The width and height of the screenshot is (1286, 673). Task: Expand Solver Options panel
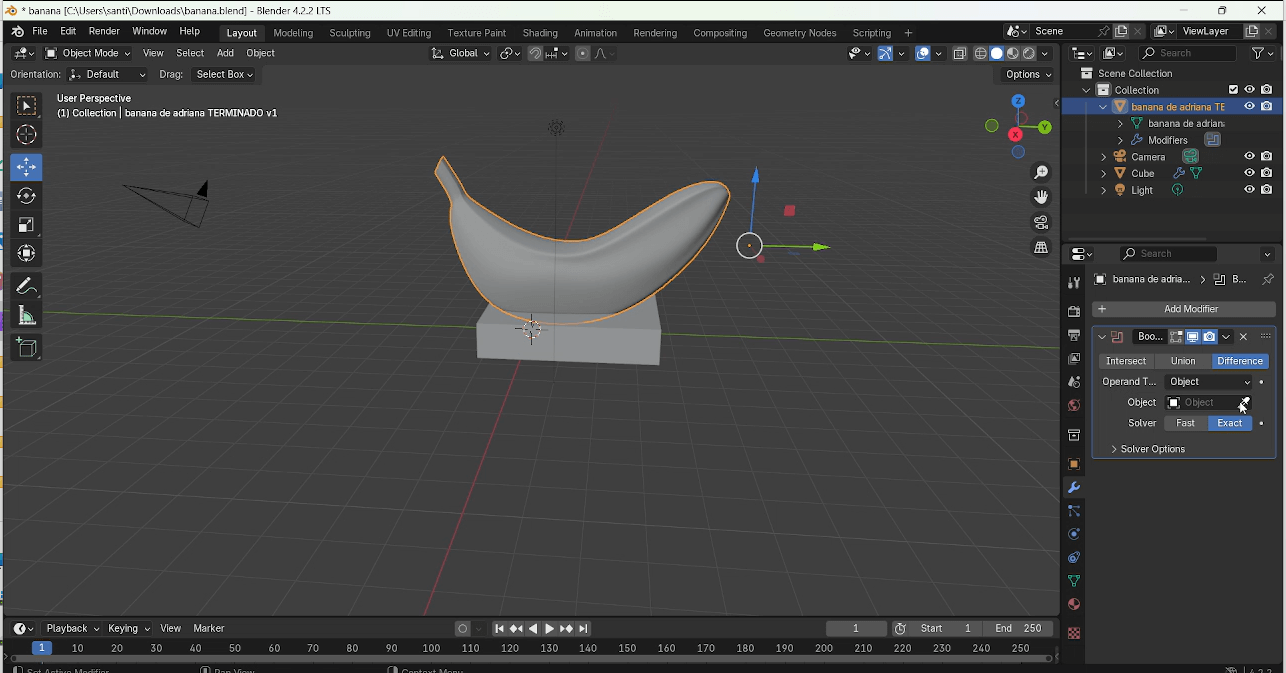pyautogui.click(x=1152, y=449)
